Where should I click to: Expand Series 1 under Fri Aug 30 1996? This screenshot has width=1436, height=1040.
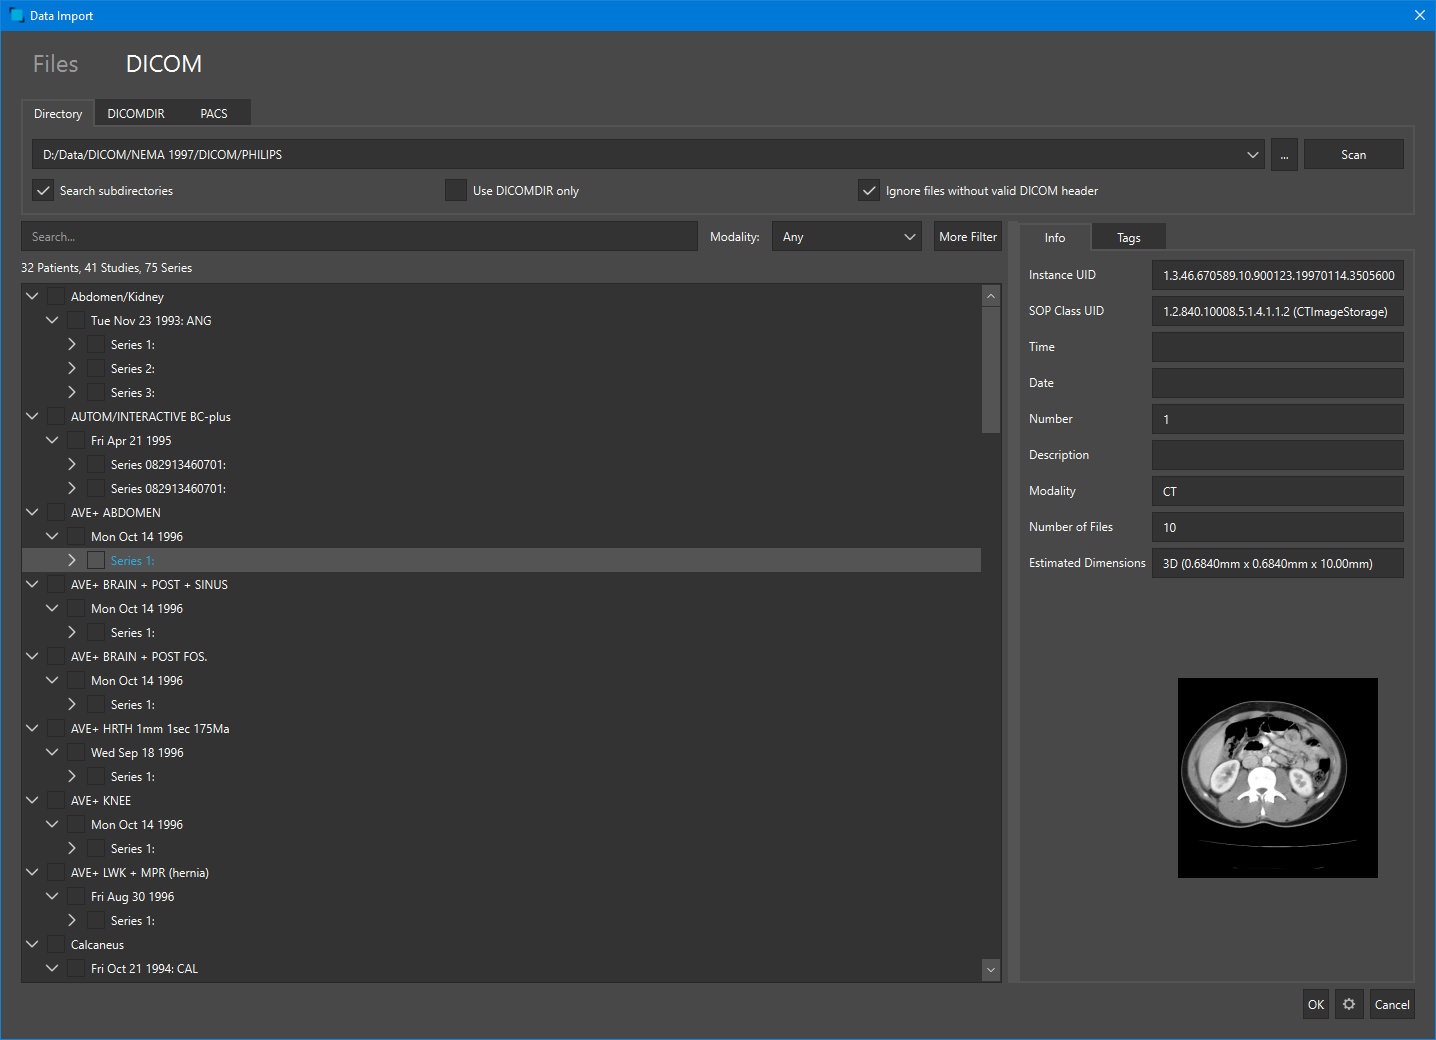coord(72,920)
